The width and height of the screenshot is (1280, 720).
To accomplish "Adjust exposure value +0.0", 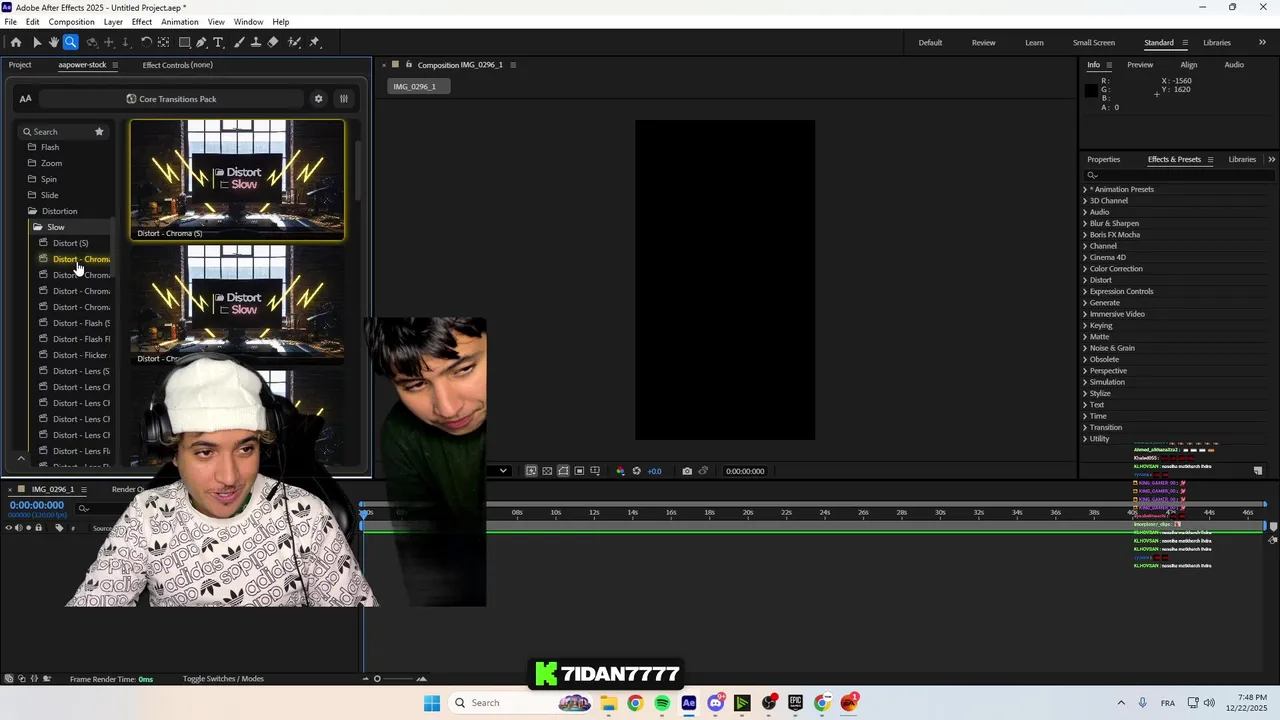I will point(654,471).
